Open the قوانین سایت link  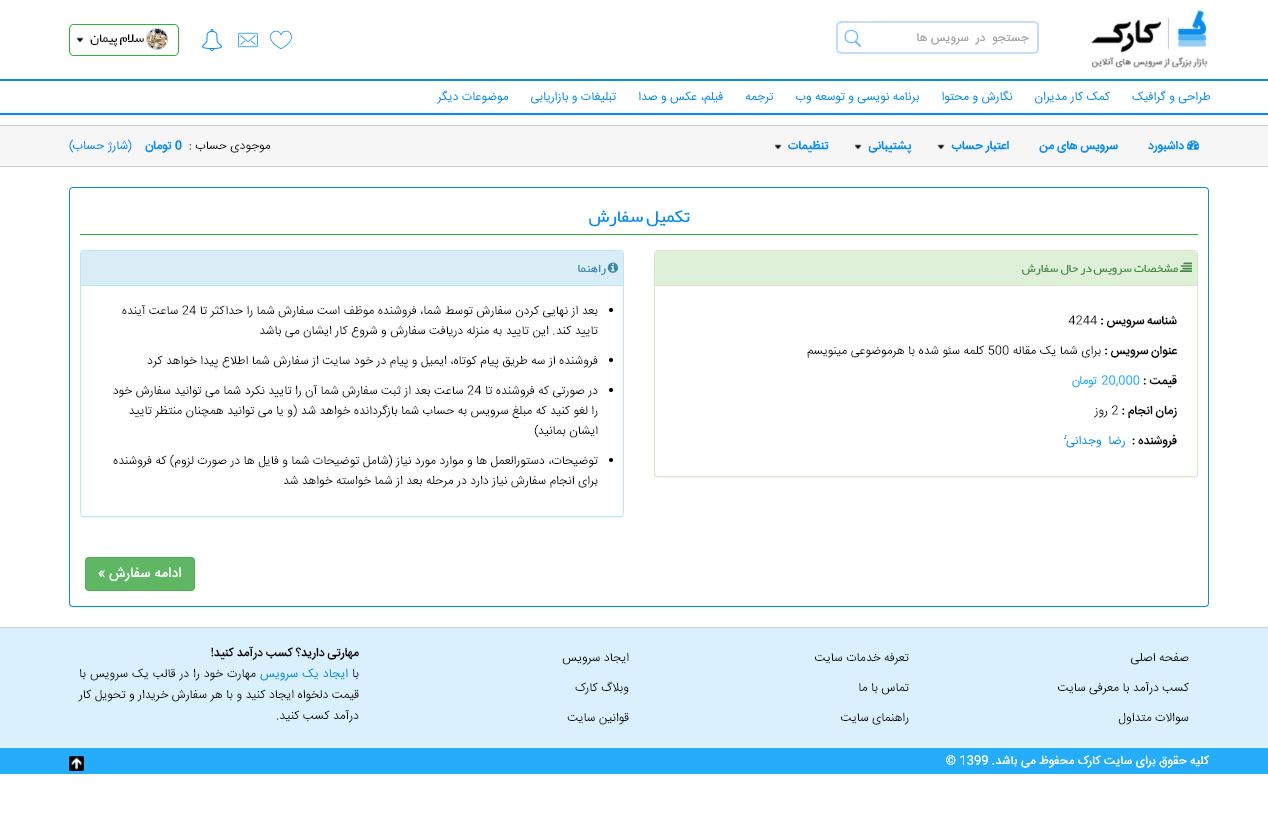[598, 718]
